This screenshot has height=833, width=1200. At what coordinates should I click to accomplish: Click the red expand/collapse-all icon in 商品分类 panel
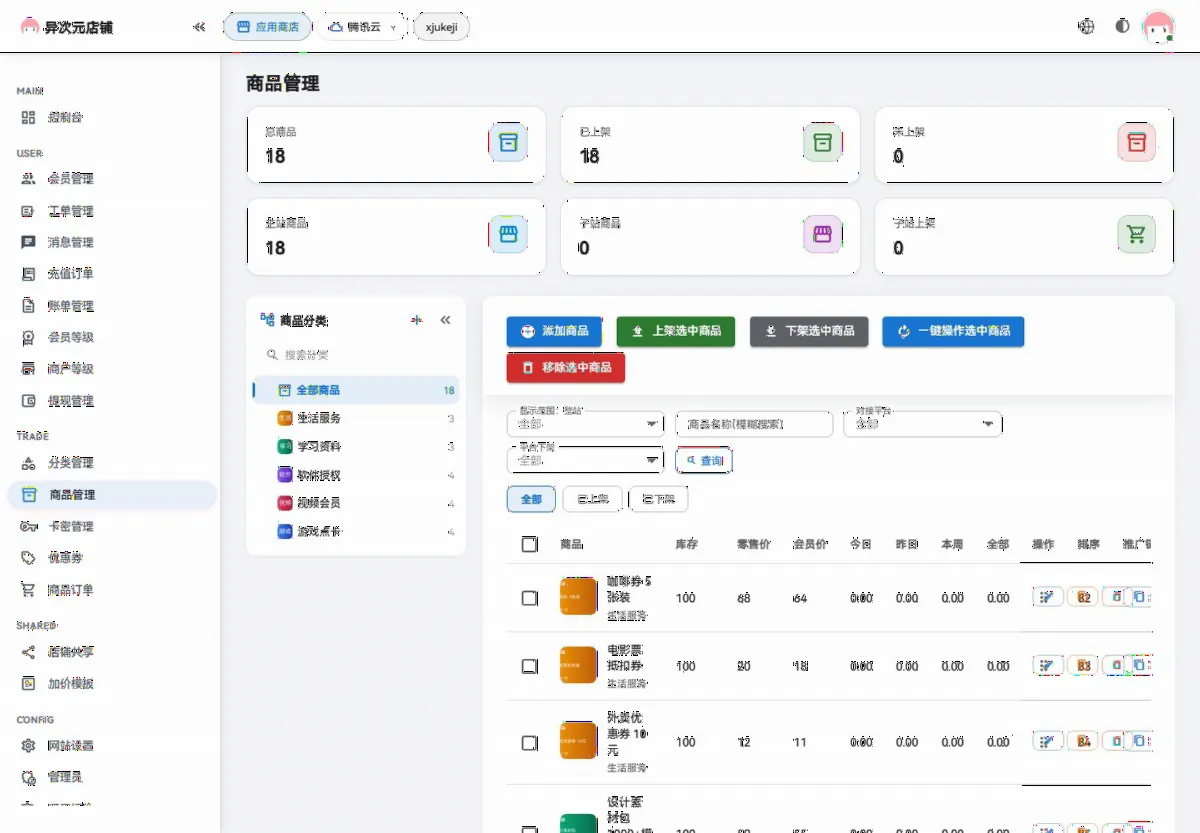click(x=416, y=320)
